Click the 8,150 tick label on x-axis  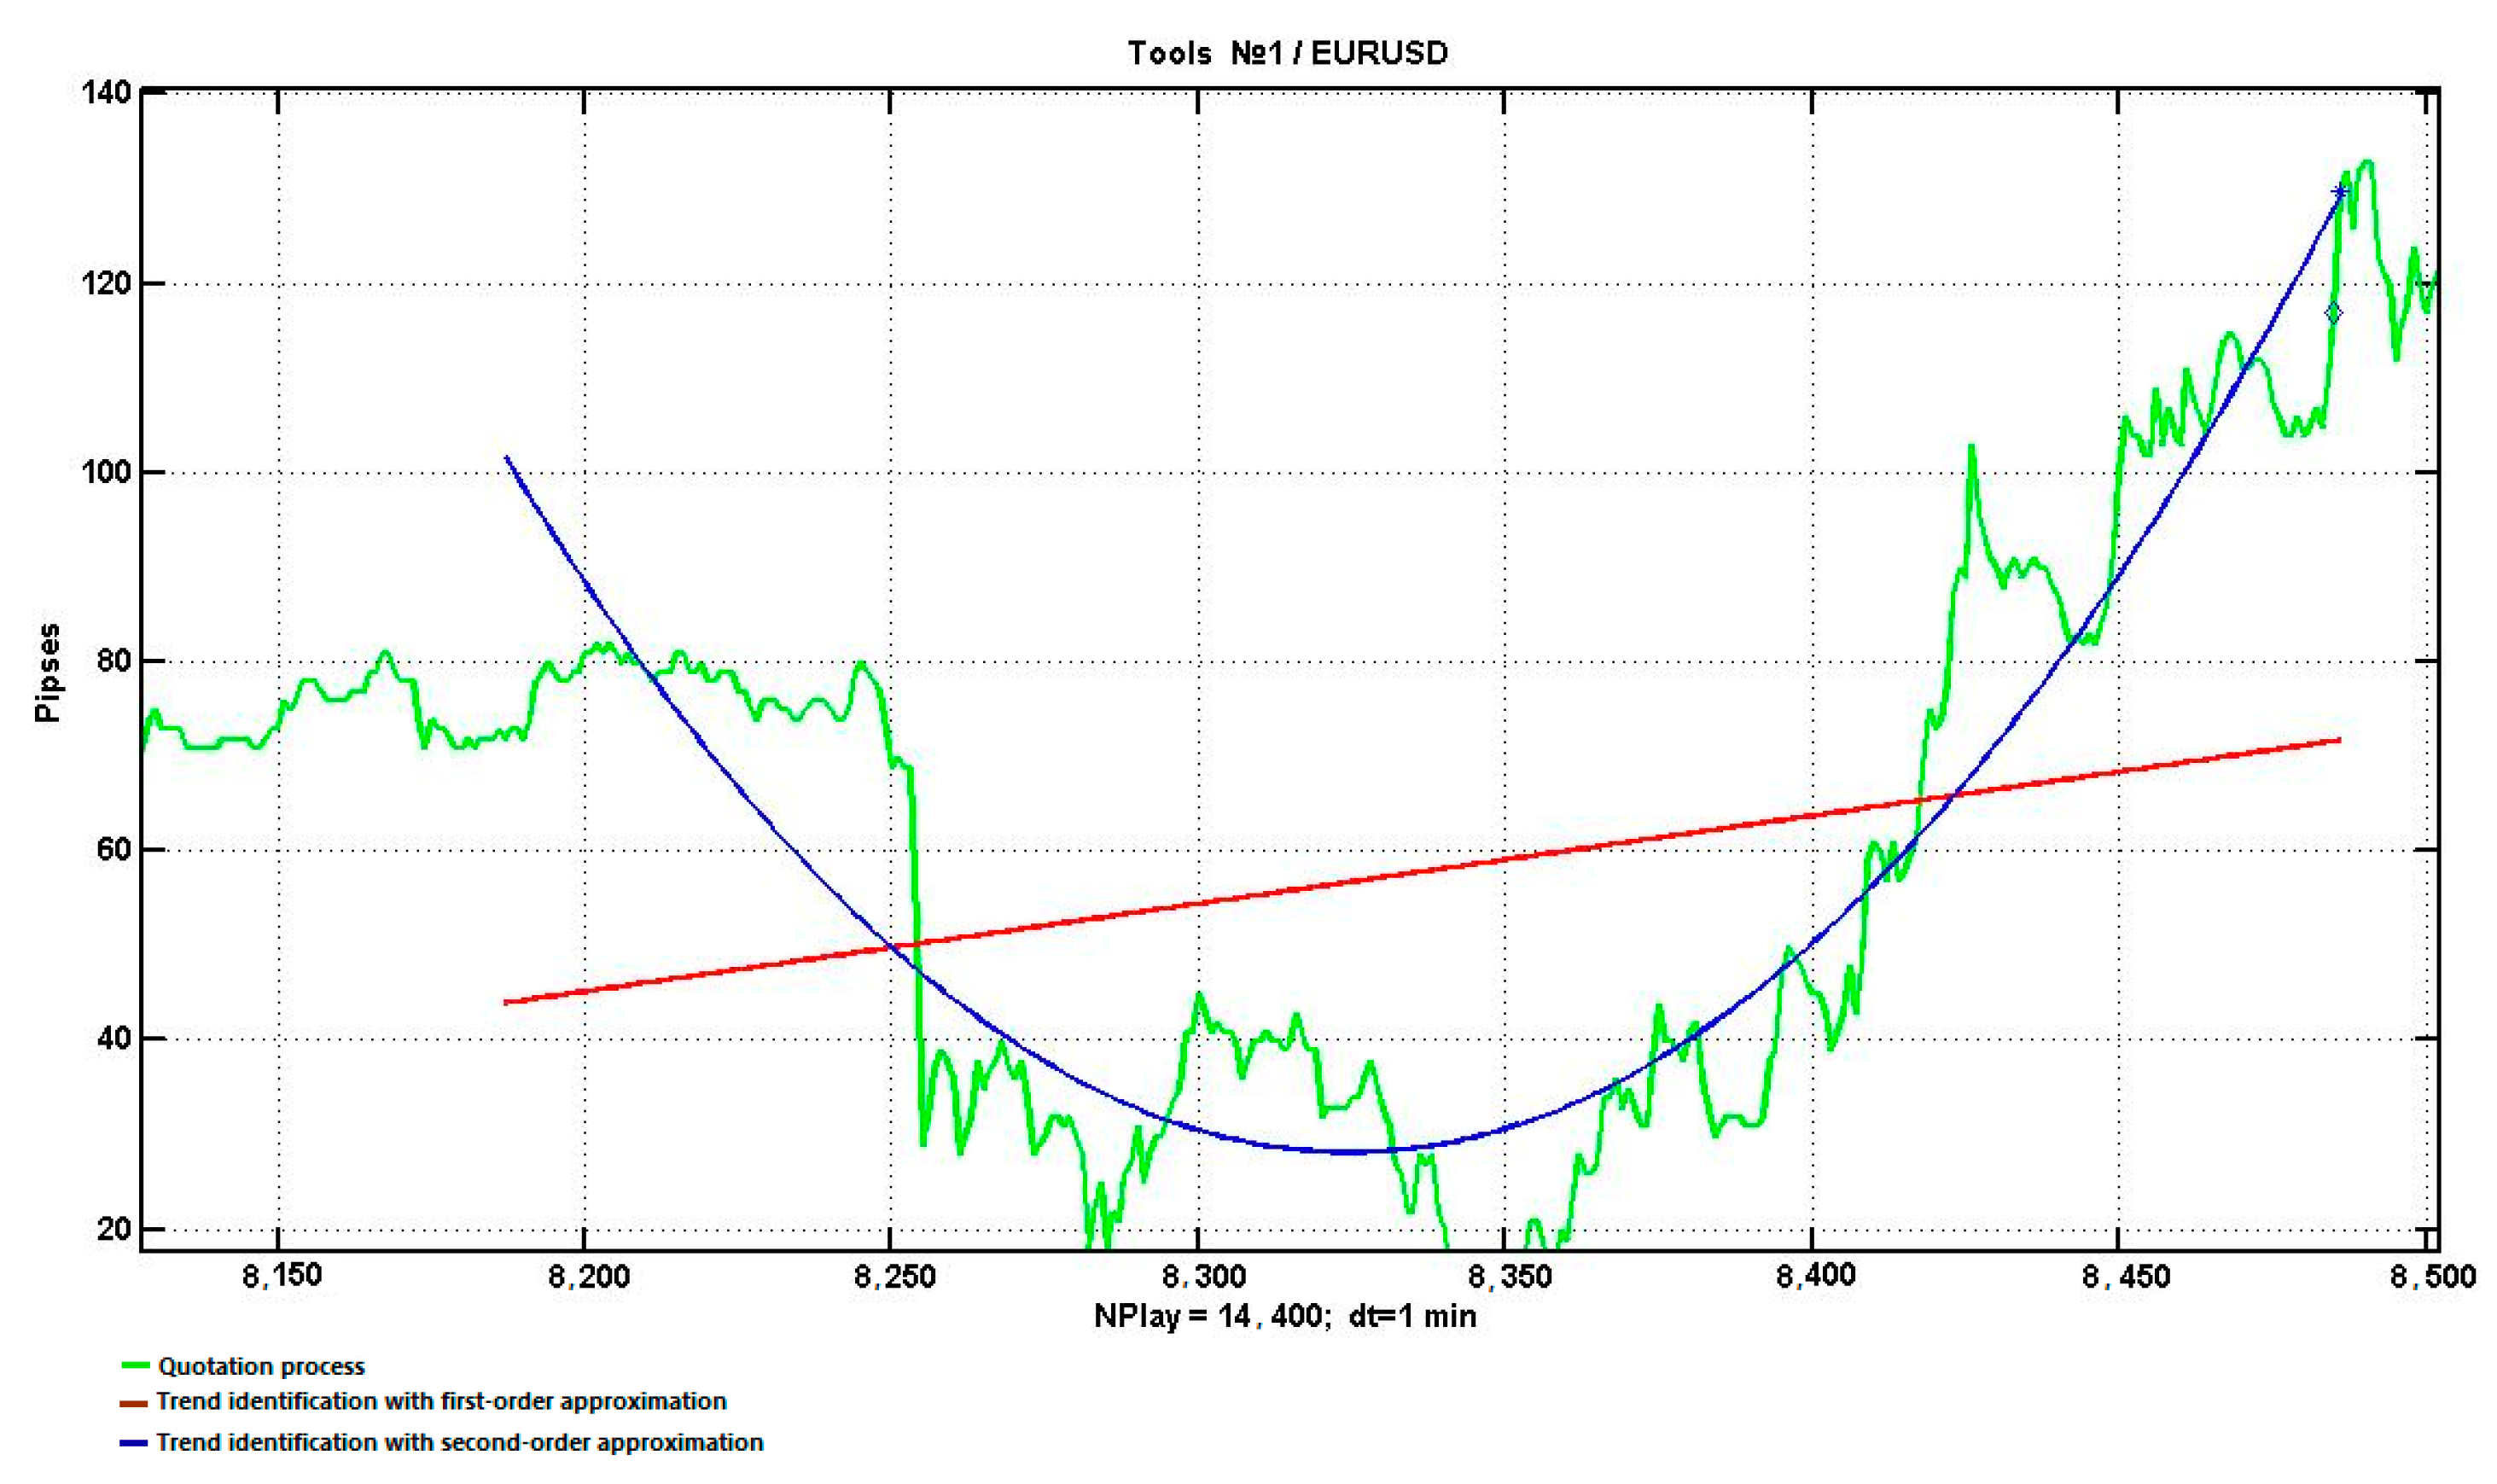coord(282,1276)
